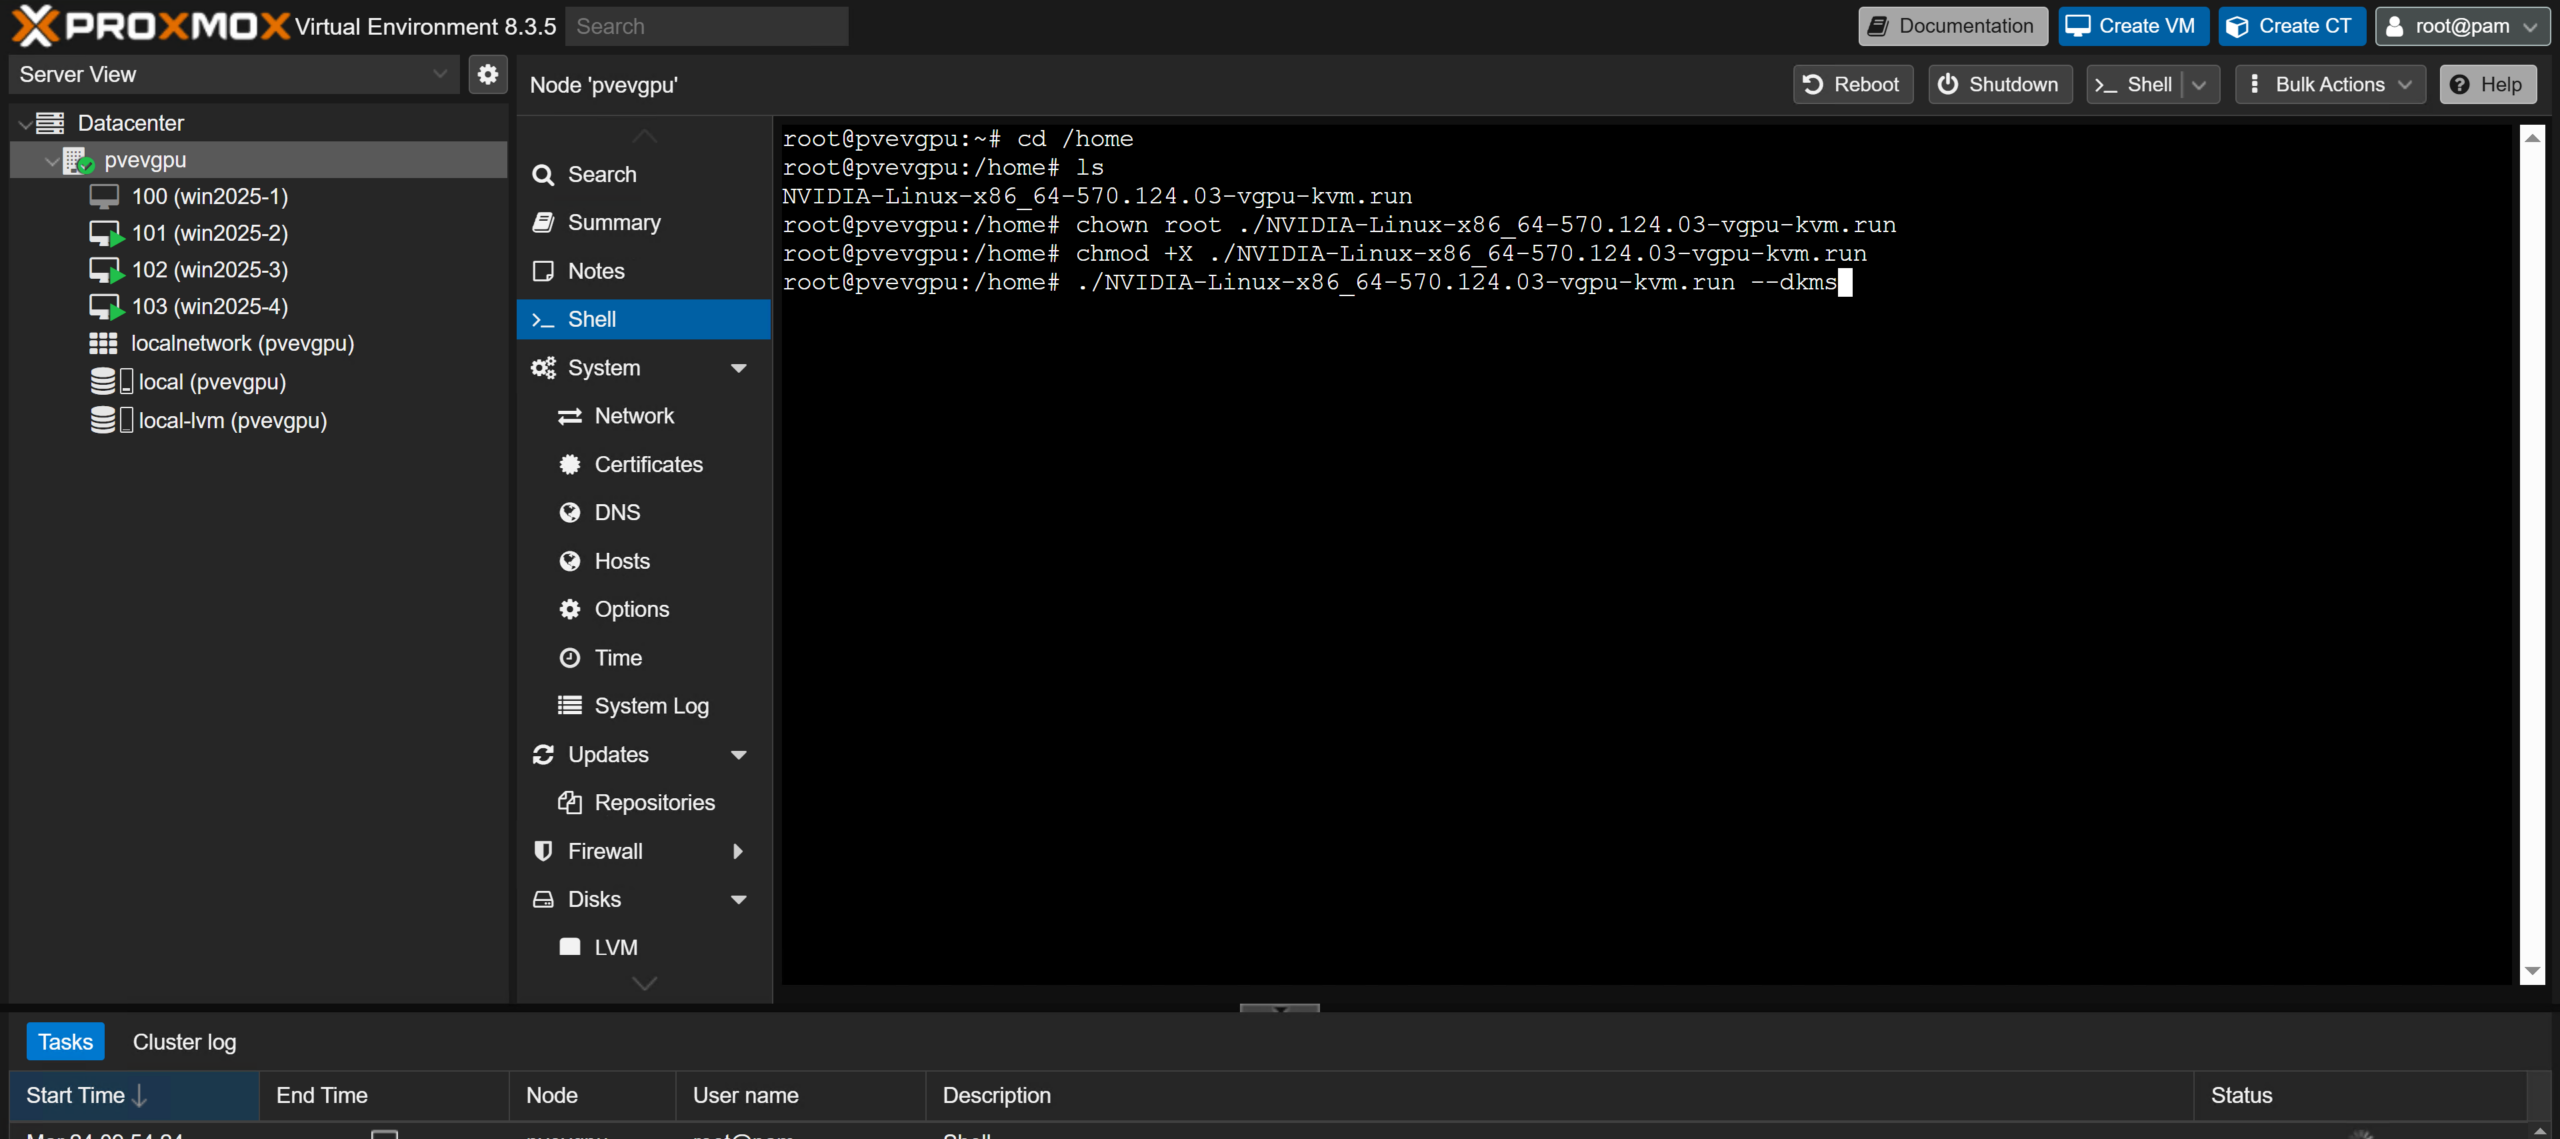2560x1139 pixels.
Task: Expand the Firewall menu section arrow
Action: point(738,851)
